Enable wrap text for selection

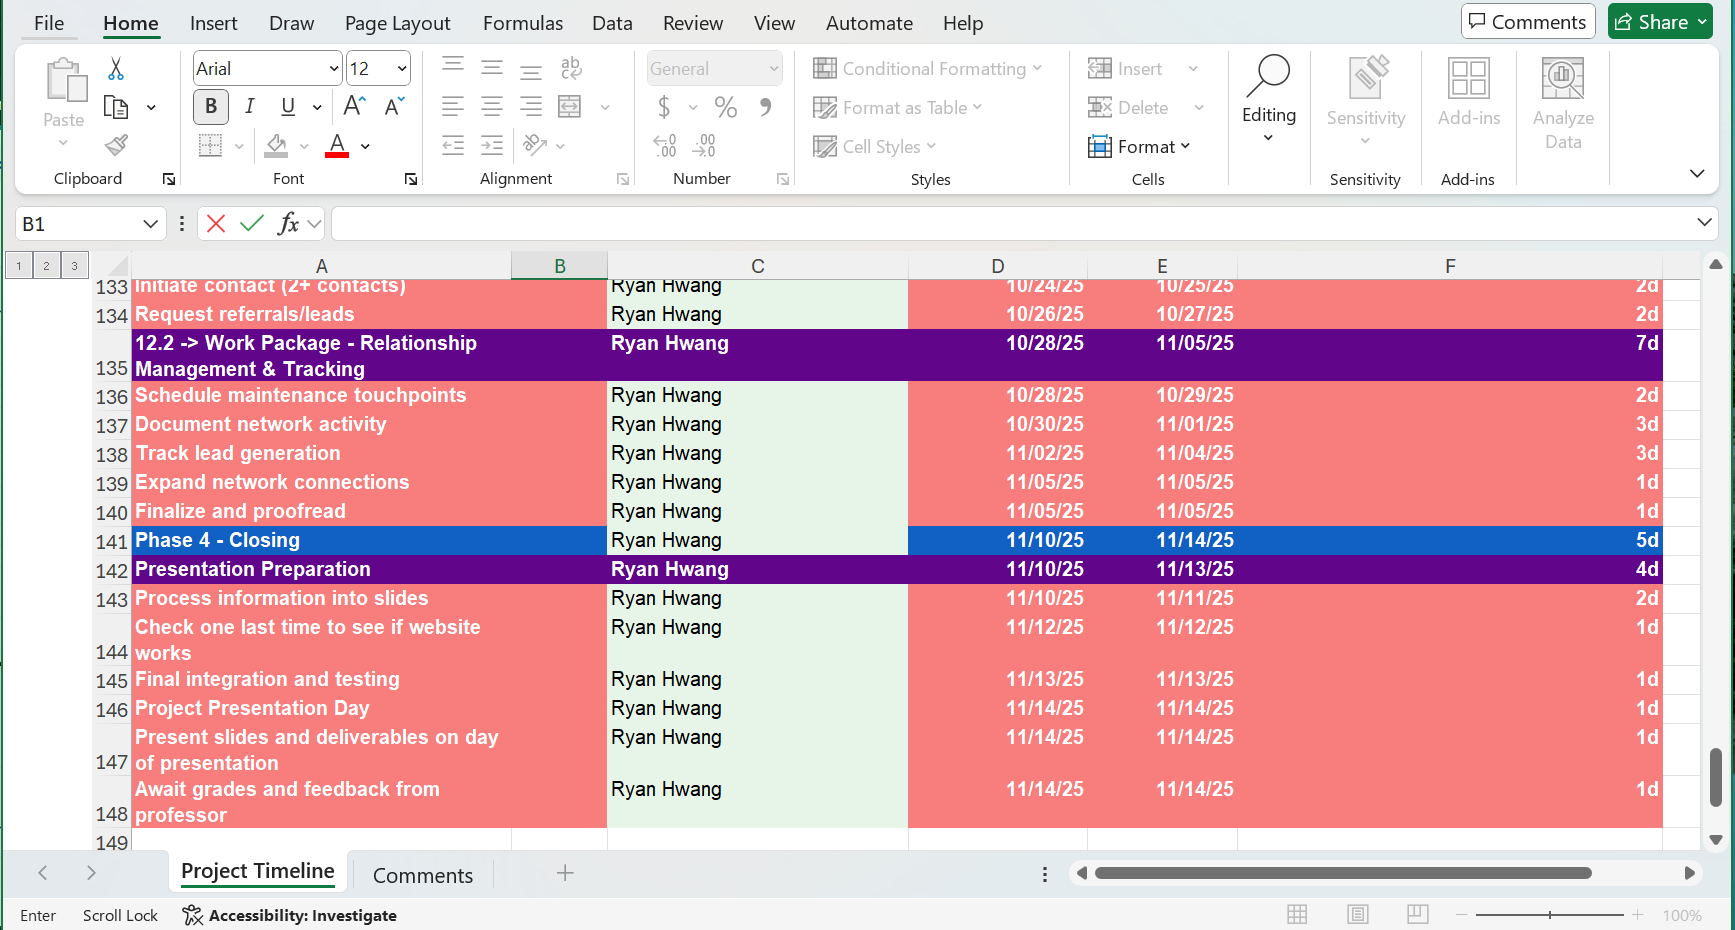[x=570, y=68]
